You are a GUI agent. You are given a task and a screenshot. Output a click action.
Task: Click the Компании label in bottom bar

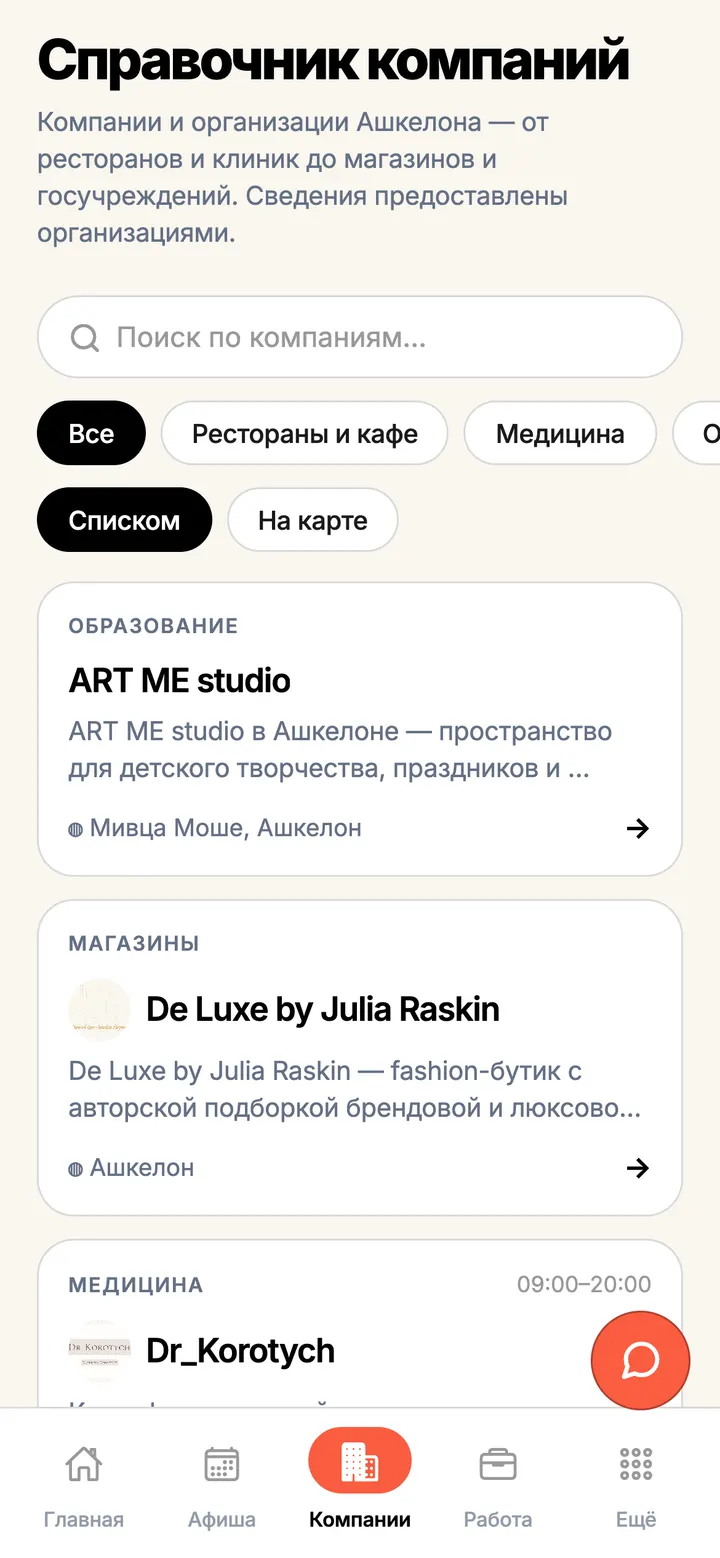point(360,1520)
